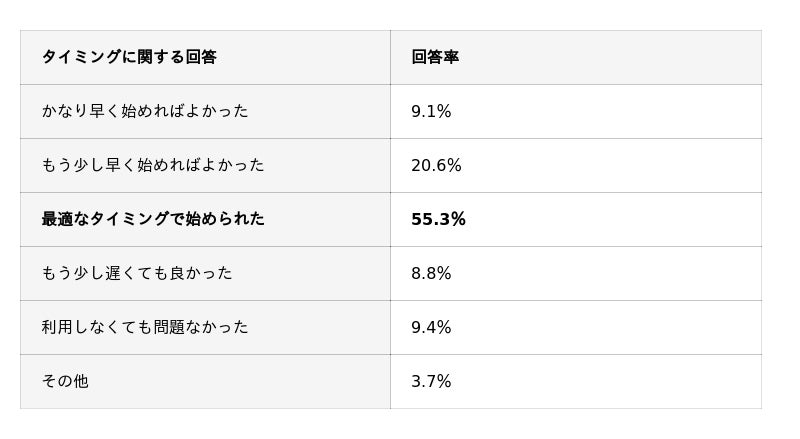The width and height of the screenshot is (800, 439).
Task: Click the 8.8% value cell
Action: point(431,274)
